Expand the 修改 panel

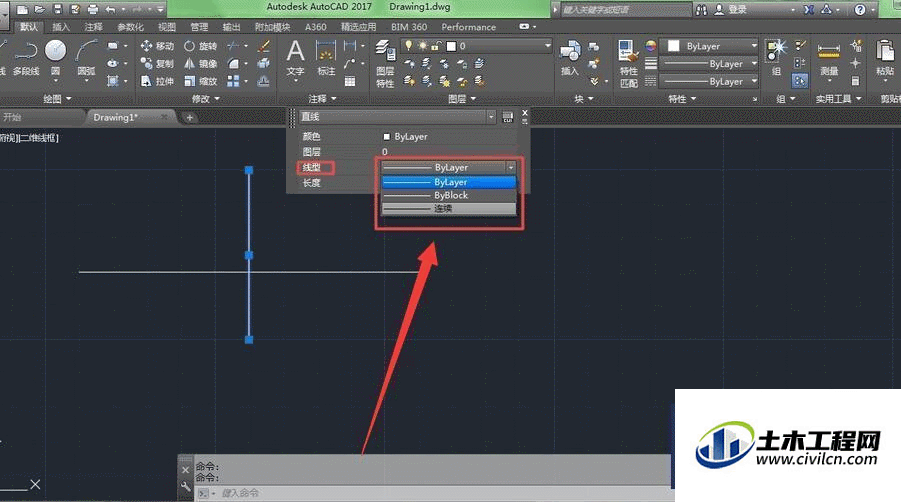pyautogui.click(x=206, y=99)
